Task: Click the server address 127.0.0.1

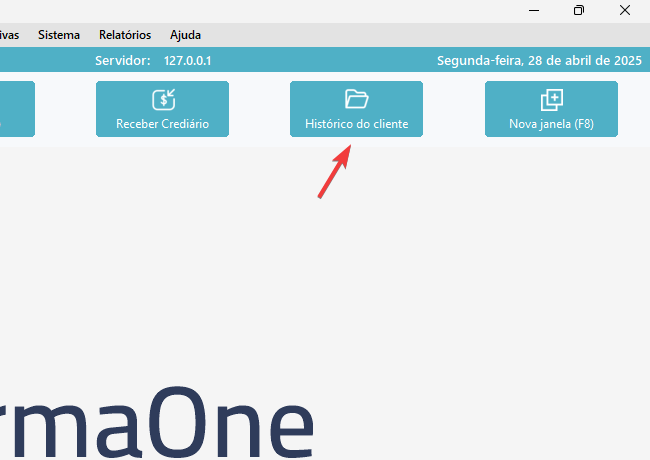Action: coord(187,61)
